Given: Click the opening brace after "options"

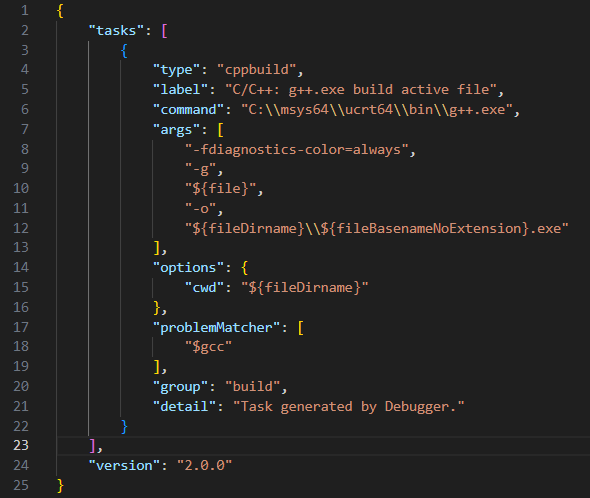Looking at the screenshot, I should [245, 268].
